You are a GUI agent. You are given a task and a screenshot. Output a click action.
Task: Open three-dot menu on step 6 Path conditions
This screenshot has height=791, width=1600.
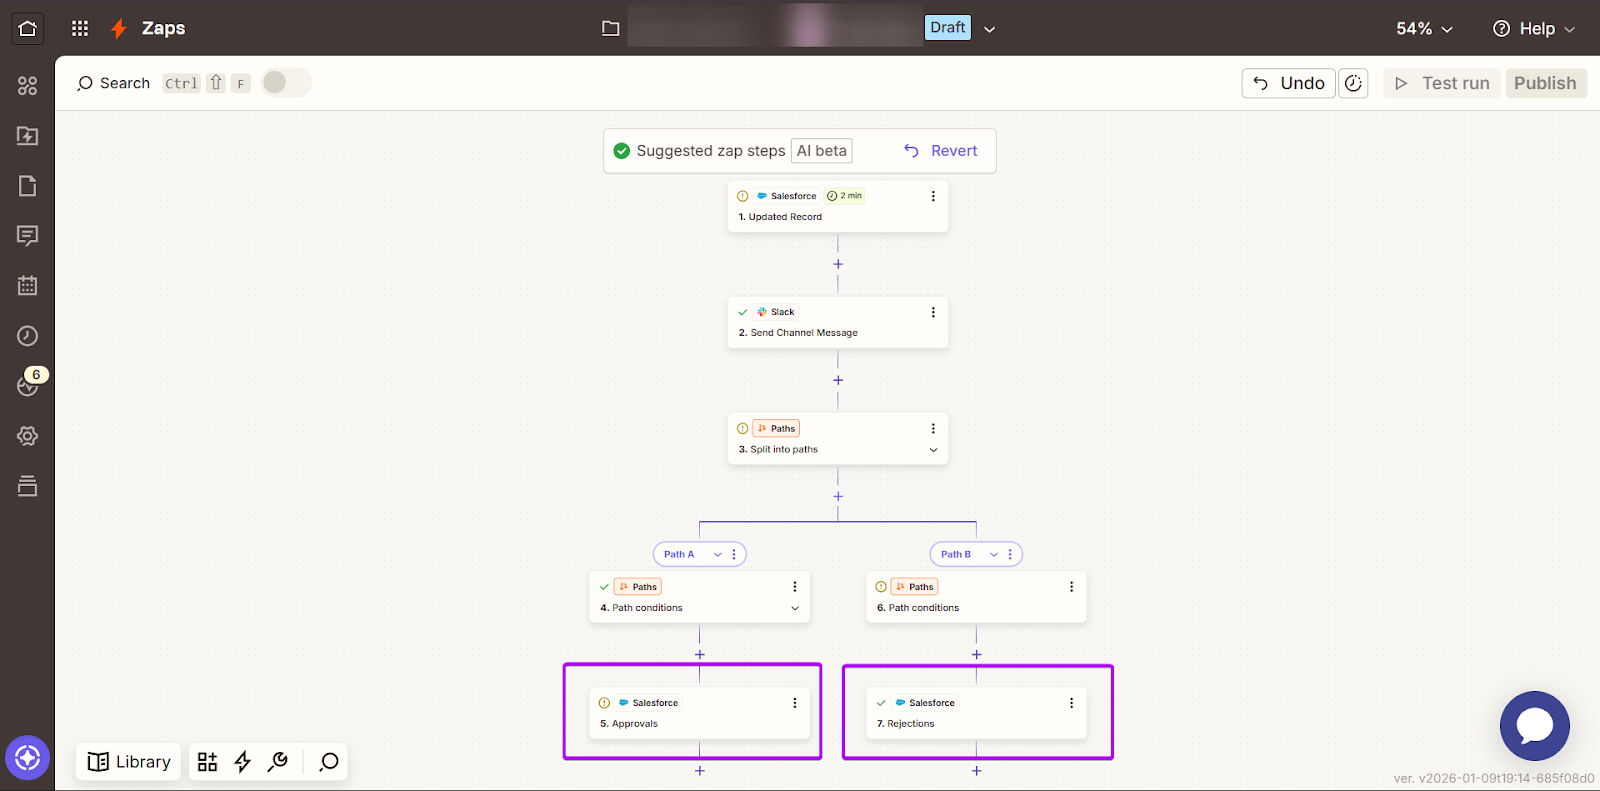(1071, 587)
